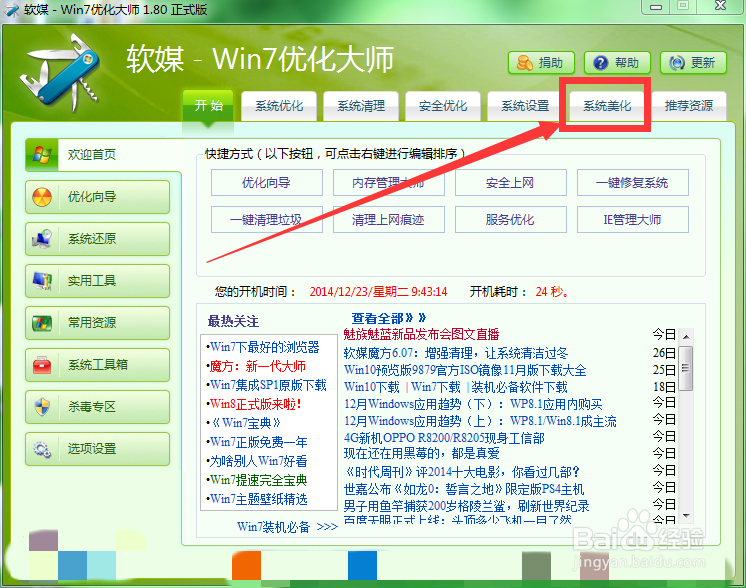Open the 魔方：新一代大师 link
Viewport: 746px width, 588px height.
(257, 366)
